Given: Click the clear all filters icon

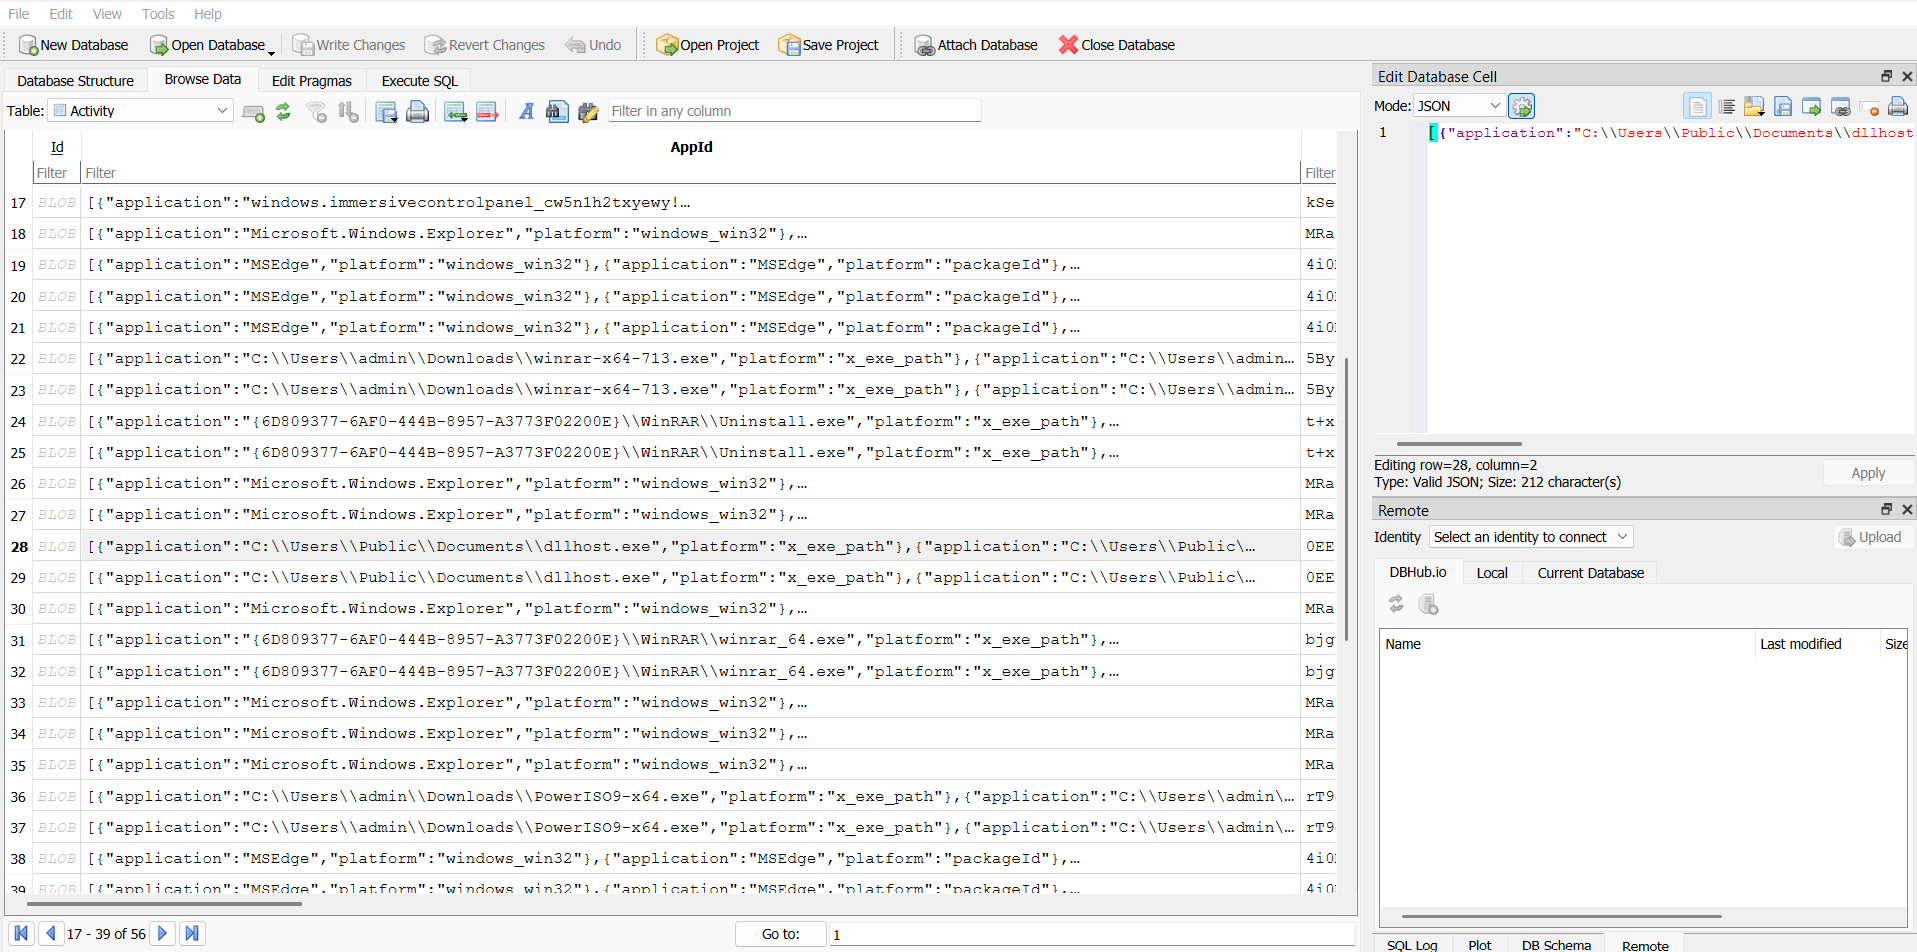Looking at the screenshot, I should pyautogui.click(x=316, y=111).
